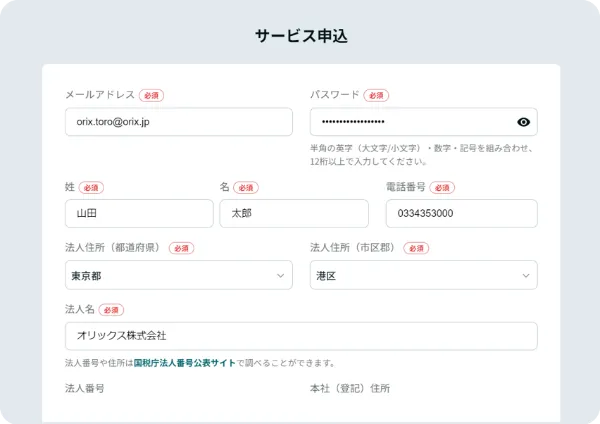Open the 国税庁法人番号公表サイト link
The height and width of the screenshot is (424, 600).
(x=184, y=363)
